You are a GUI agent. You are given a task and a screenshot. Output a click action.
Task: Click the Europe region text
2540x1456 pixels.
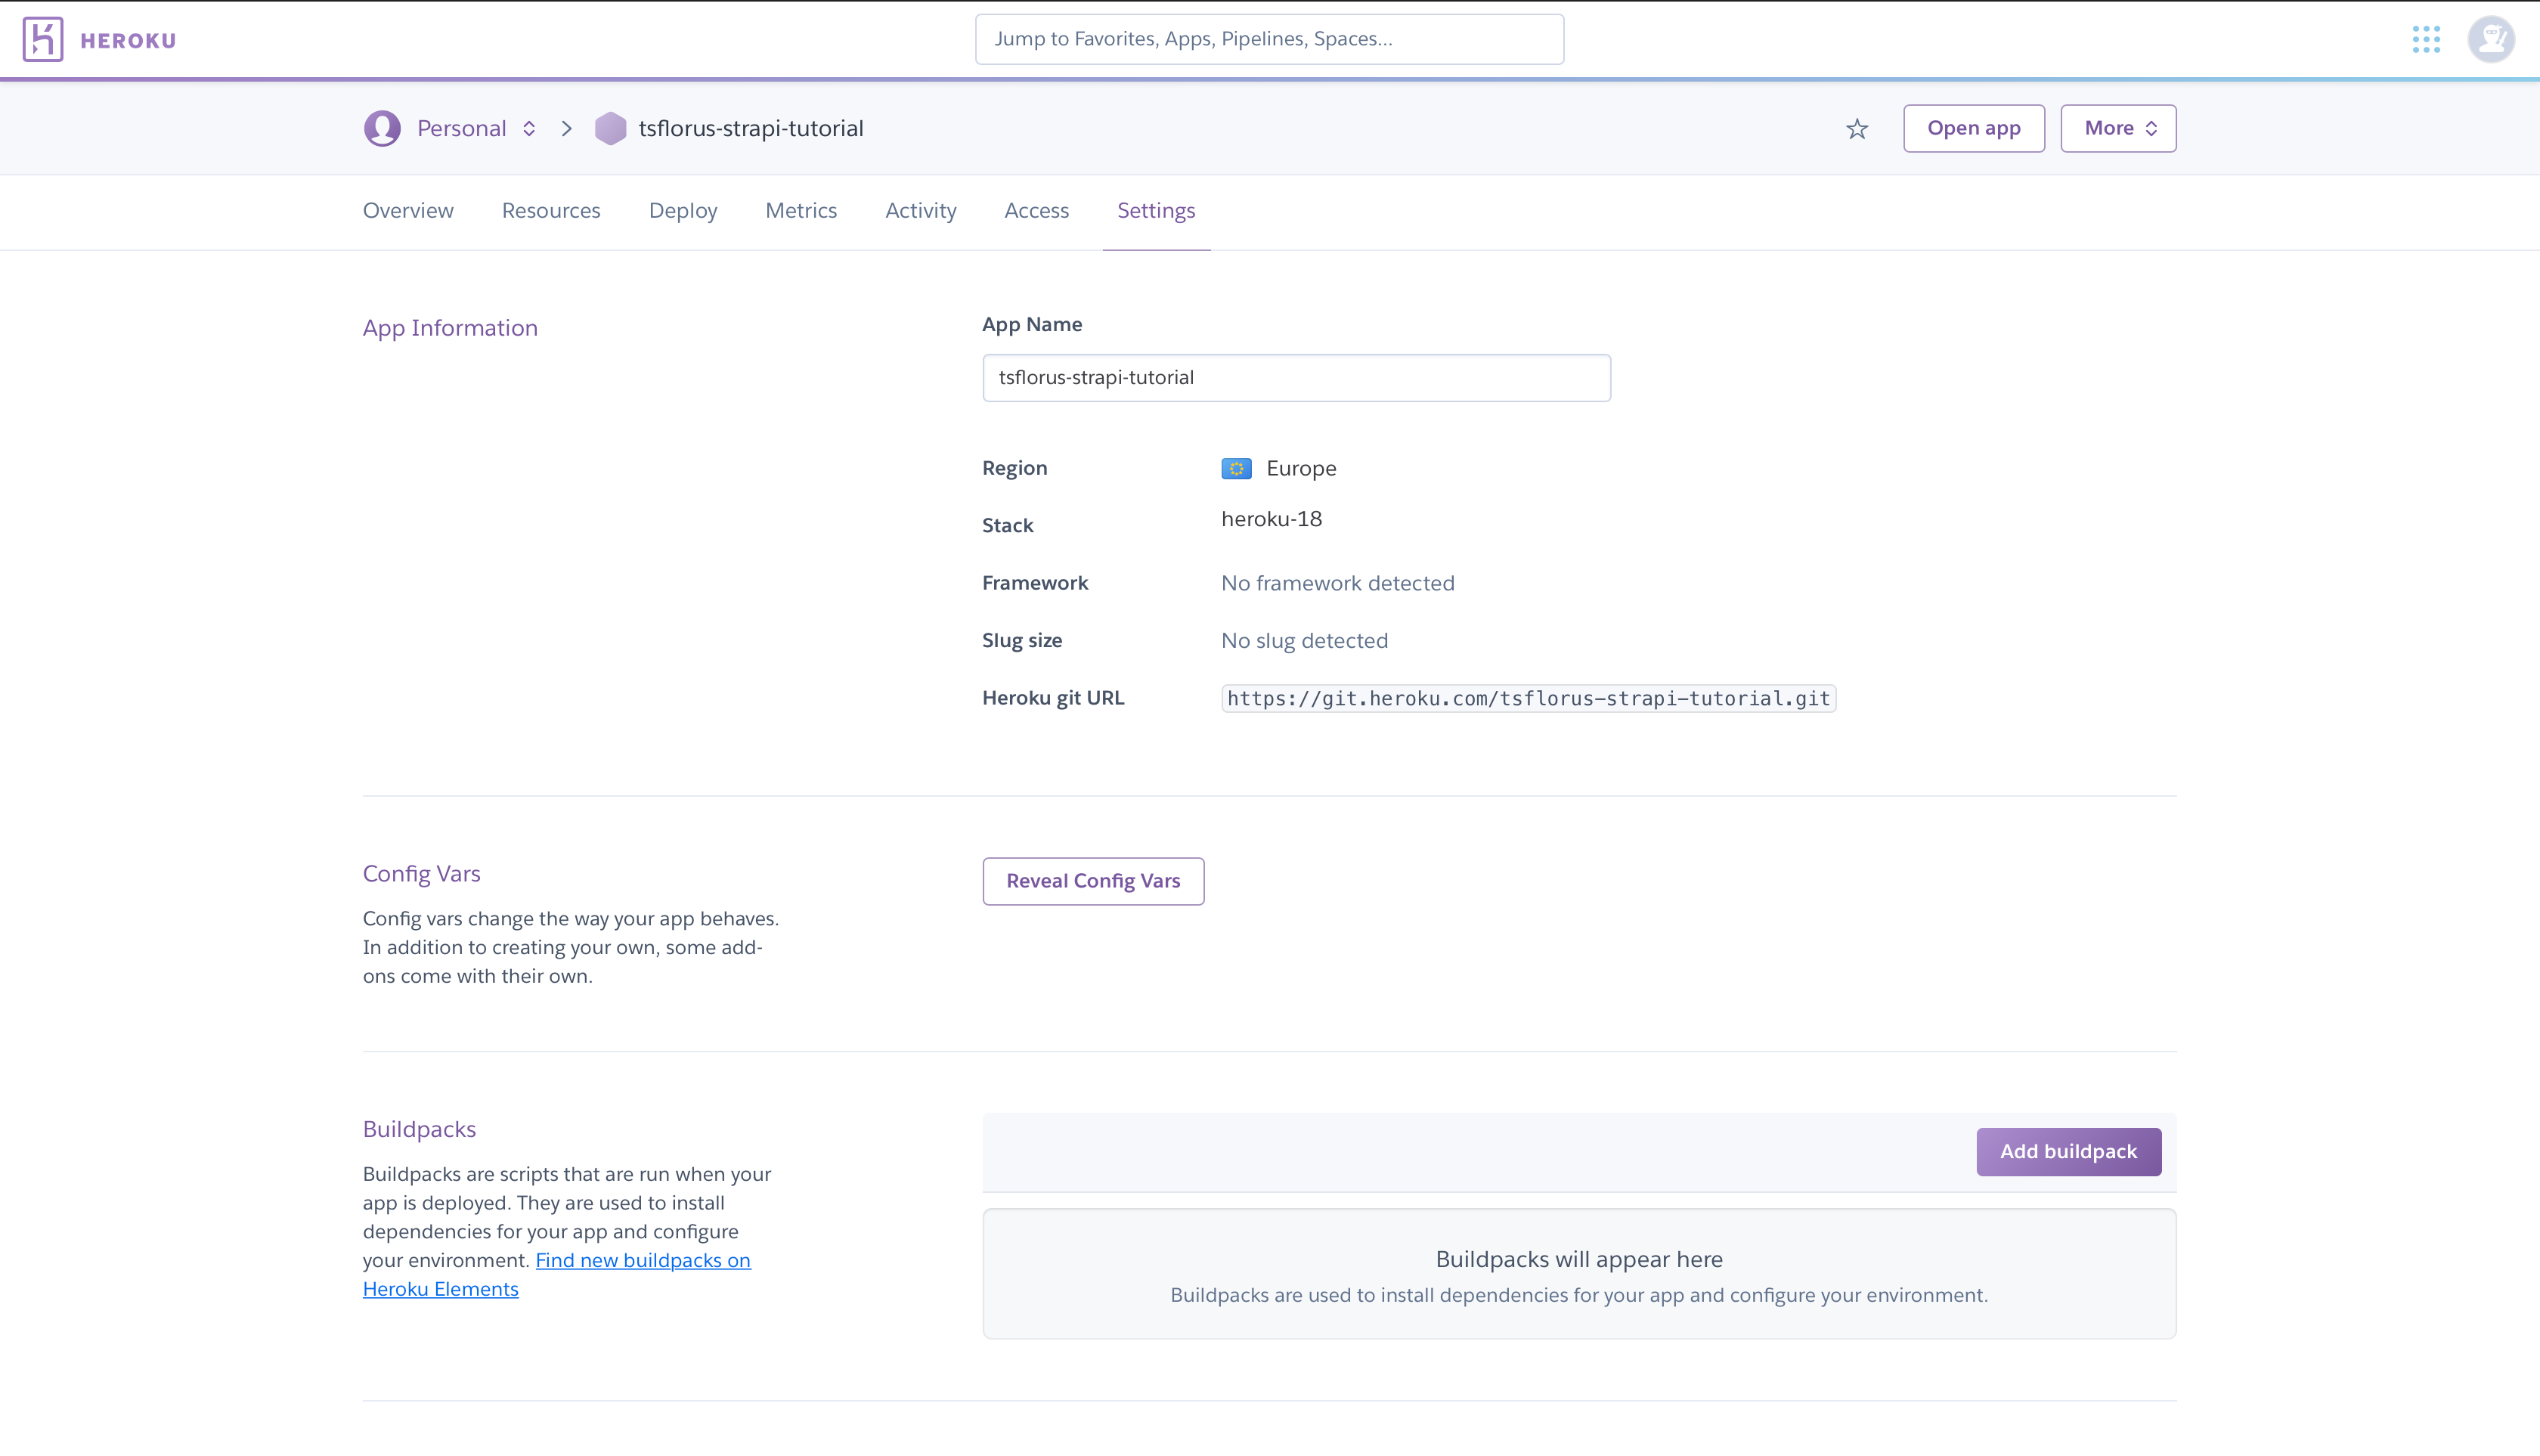pyautogui.click(x=1301, y=469)
